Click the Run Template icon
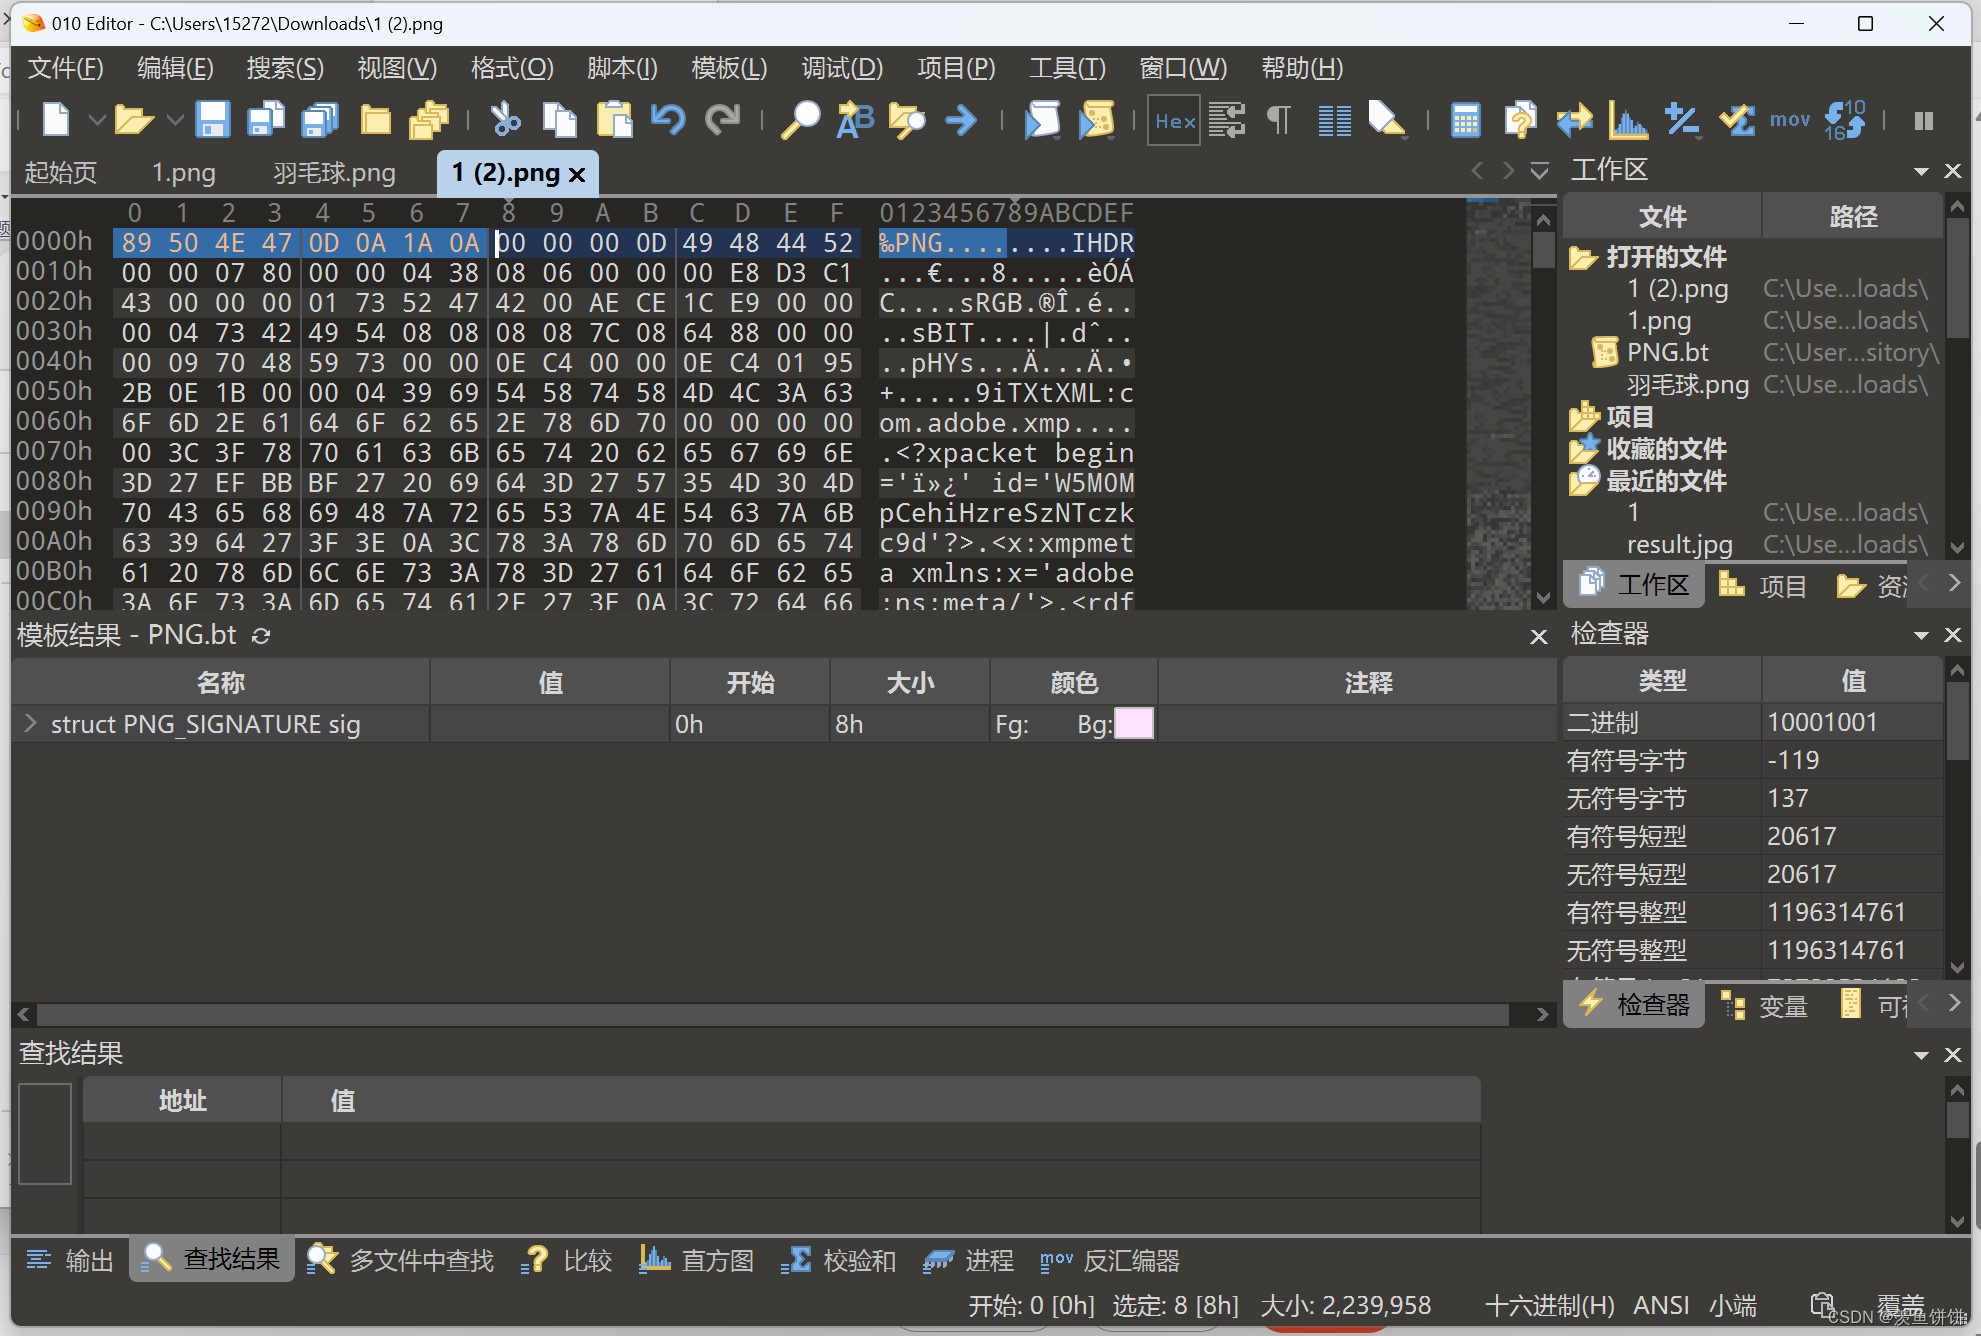 (x=1096, y=121)
